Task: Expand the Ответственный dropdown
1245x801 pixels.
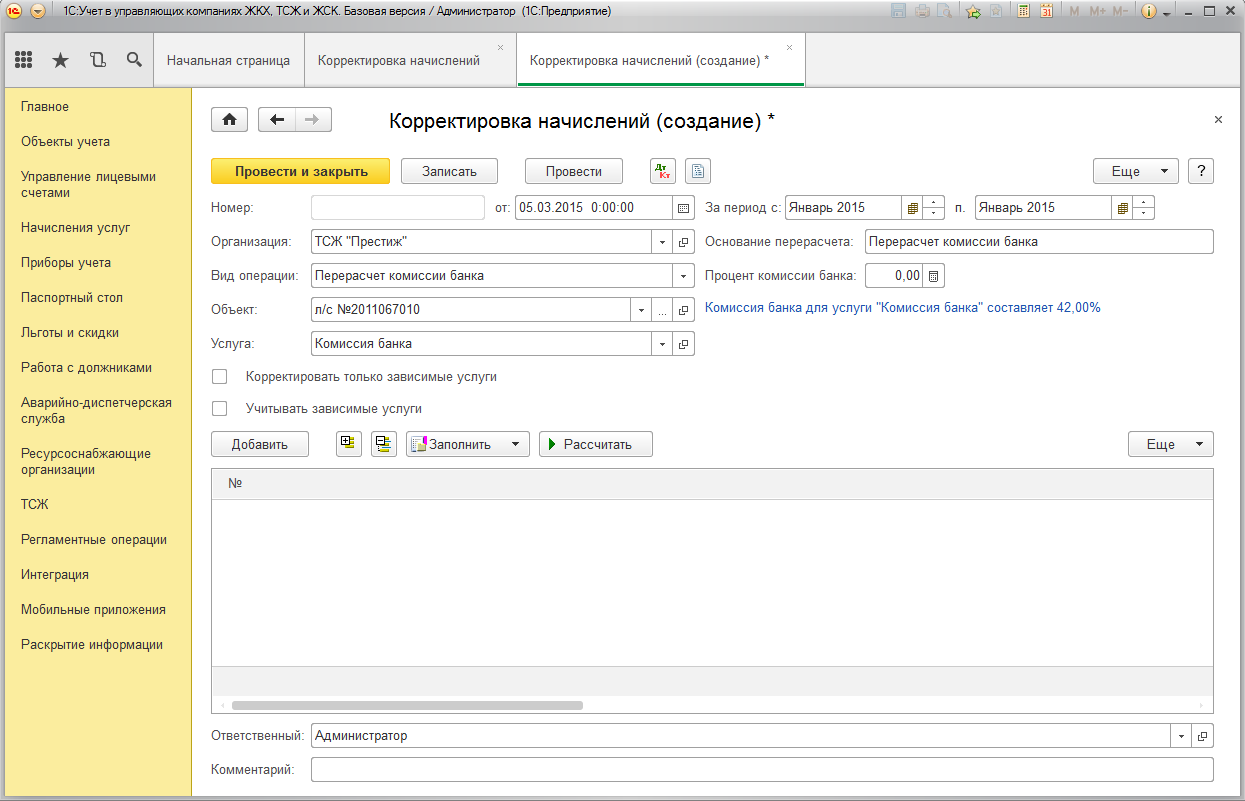Action: point(1182,736)
